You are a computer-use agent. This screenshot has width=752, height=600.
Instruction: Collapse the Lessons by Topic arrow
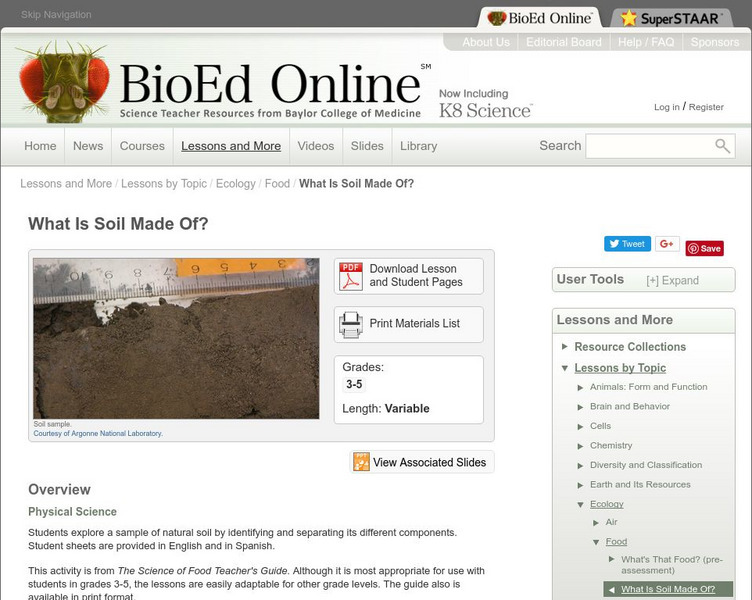(x=564, y=368)
